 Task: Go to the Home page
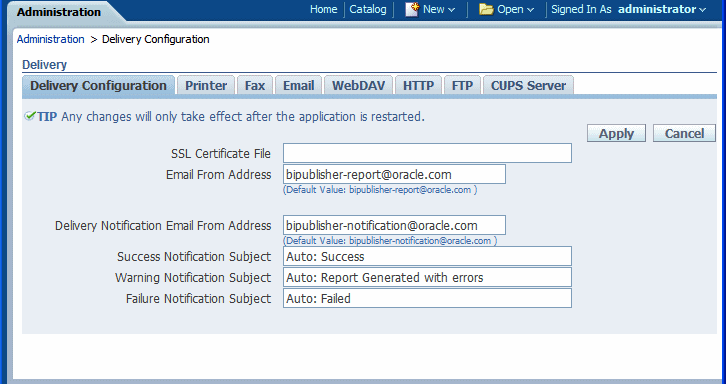tap(324, 9)
